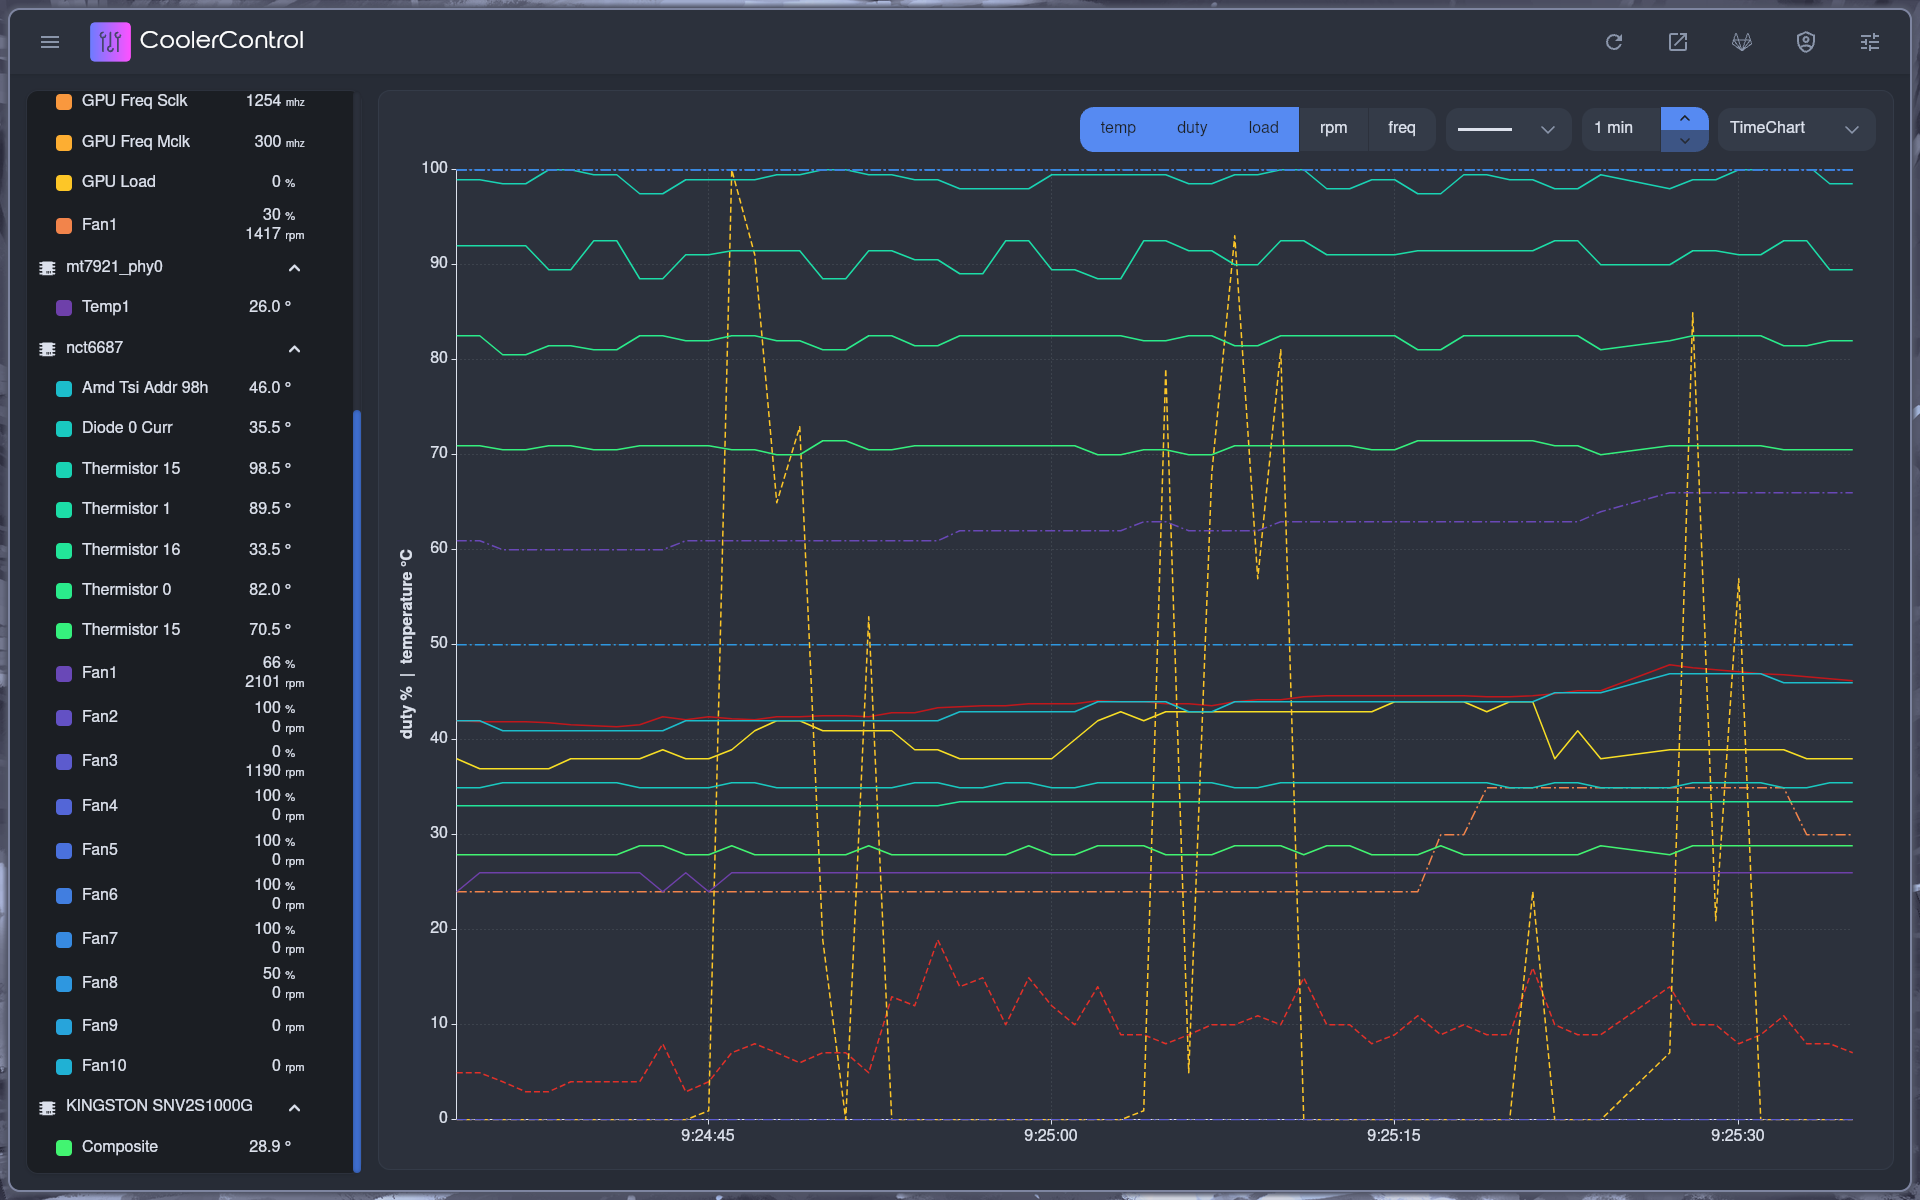The height and width of the screenshot is (1200, 1920).
Task: Open the hamburger sidebar menu
Action: pyautogui.click(x=50, y=42)
